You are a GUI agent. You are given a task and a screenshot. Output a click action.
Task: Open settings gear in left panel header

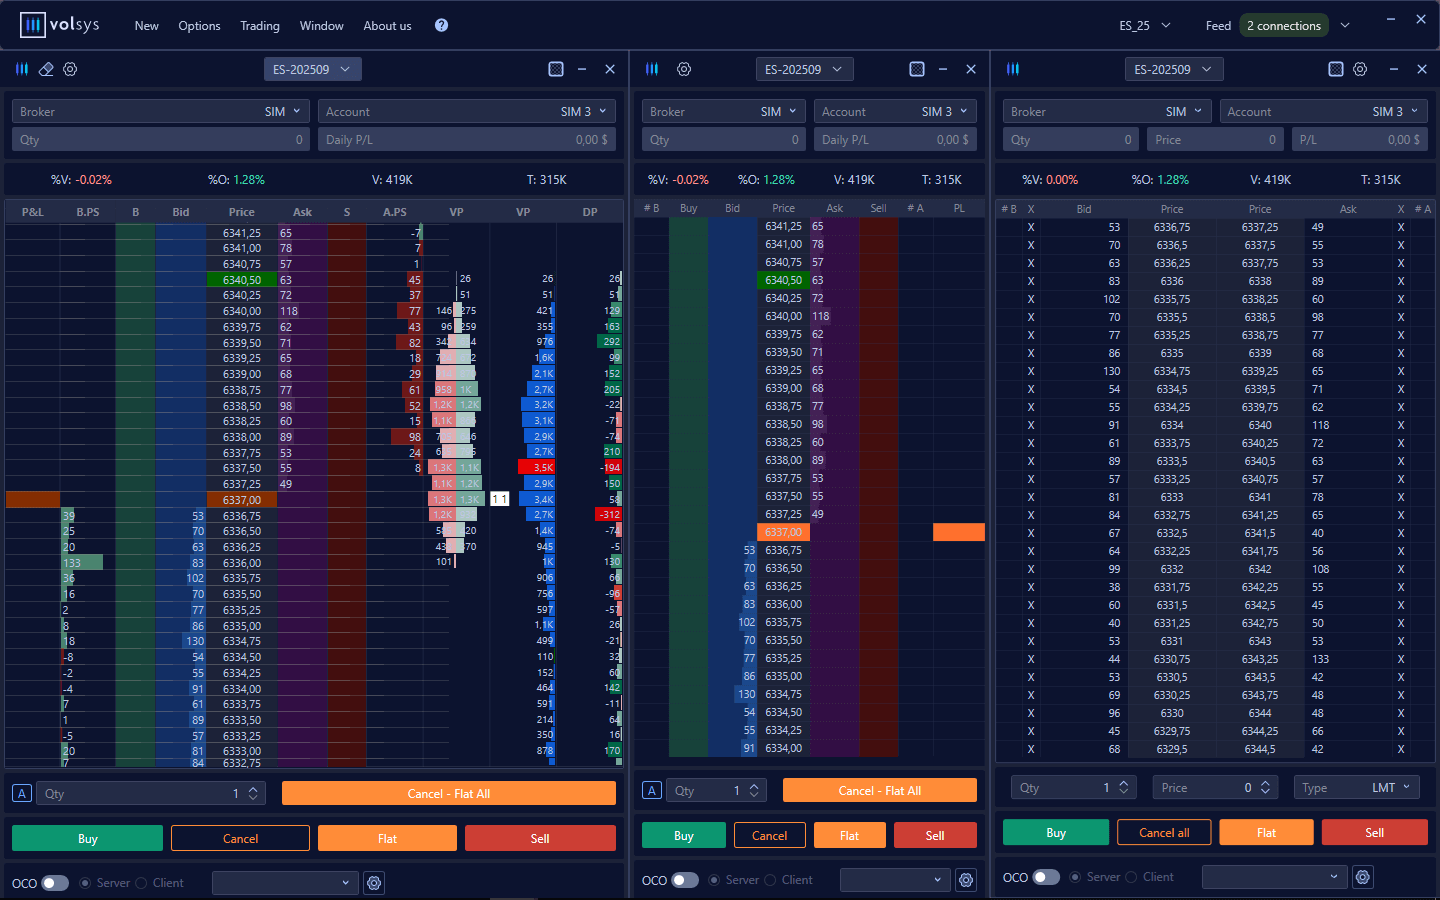(70, 69)
